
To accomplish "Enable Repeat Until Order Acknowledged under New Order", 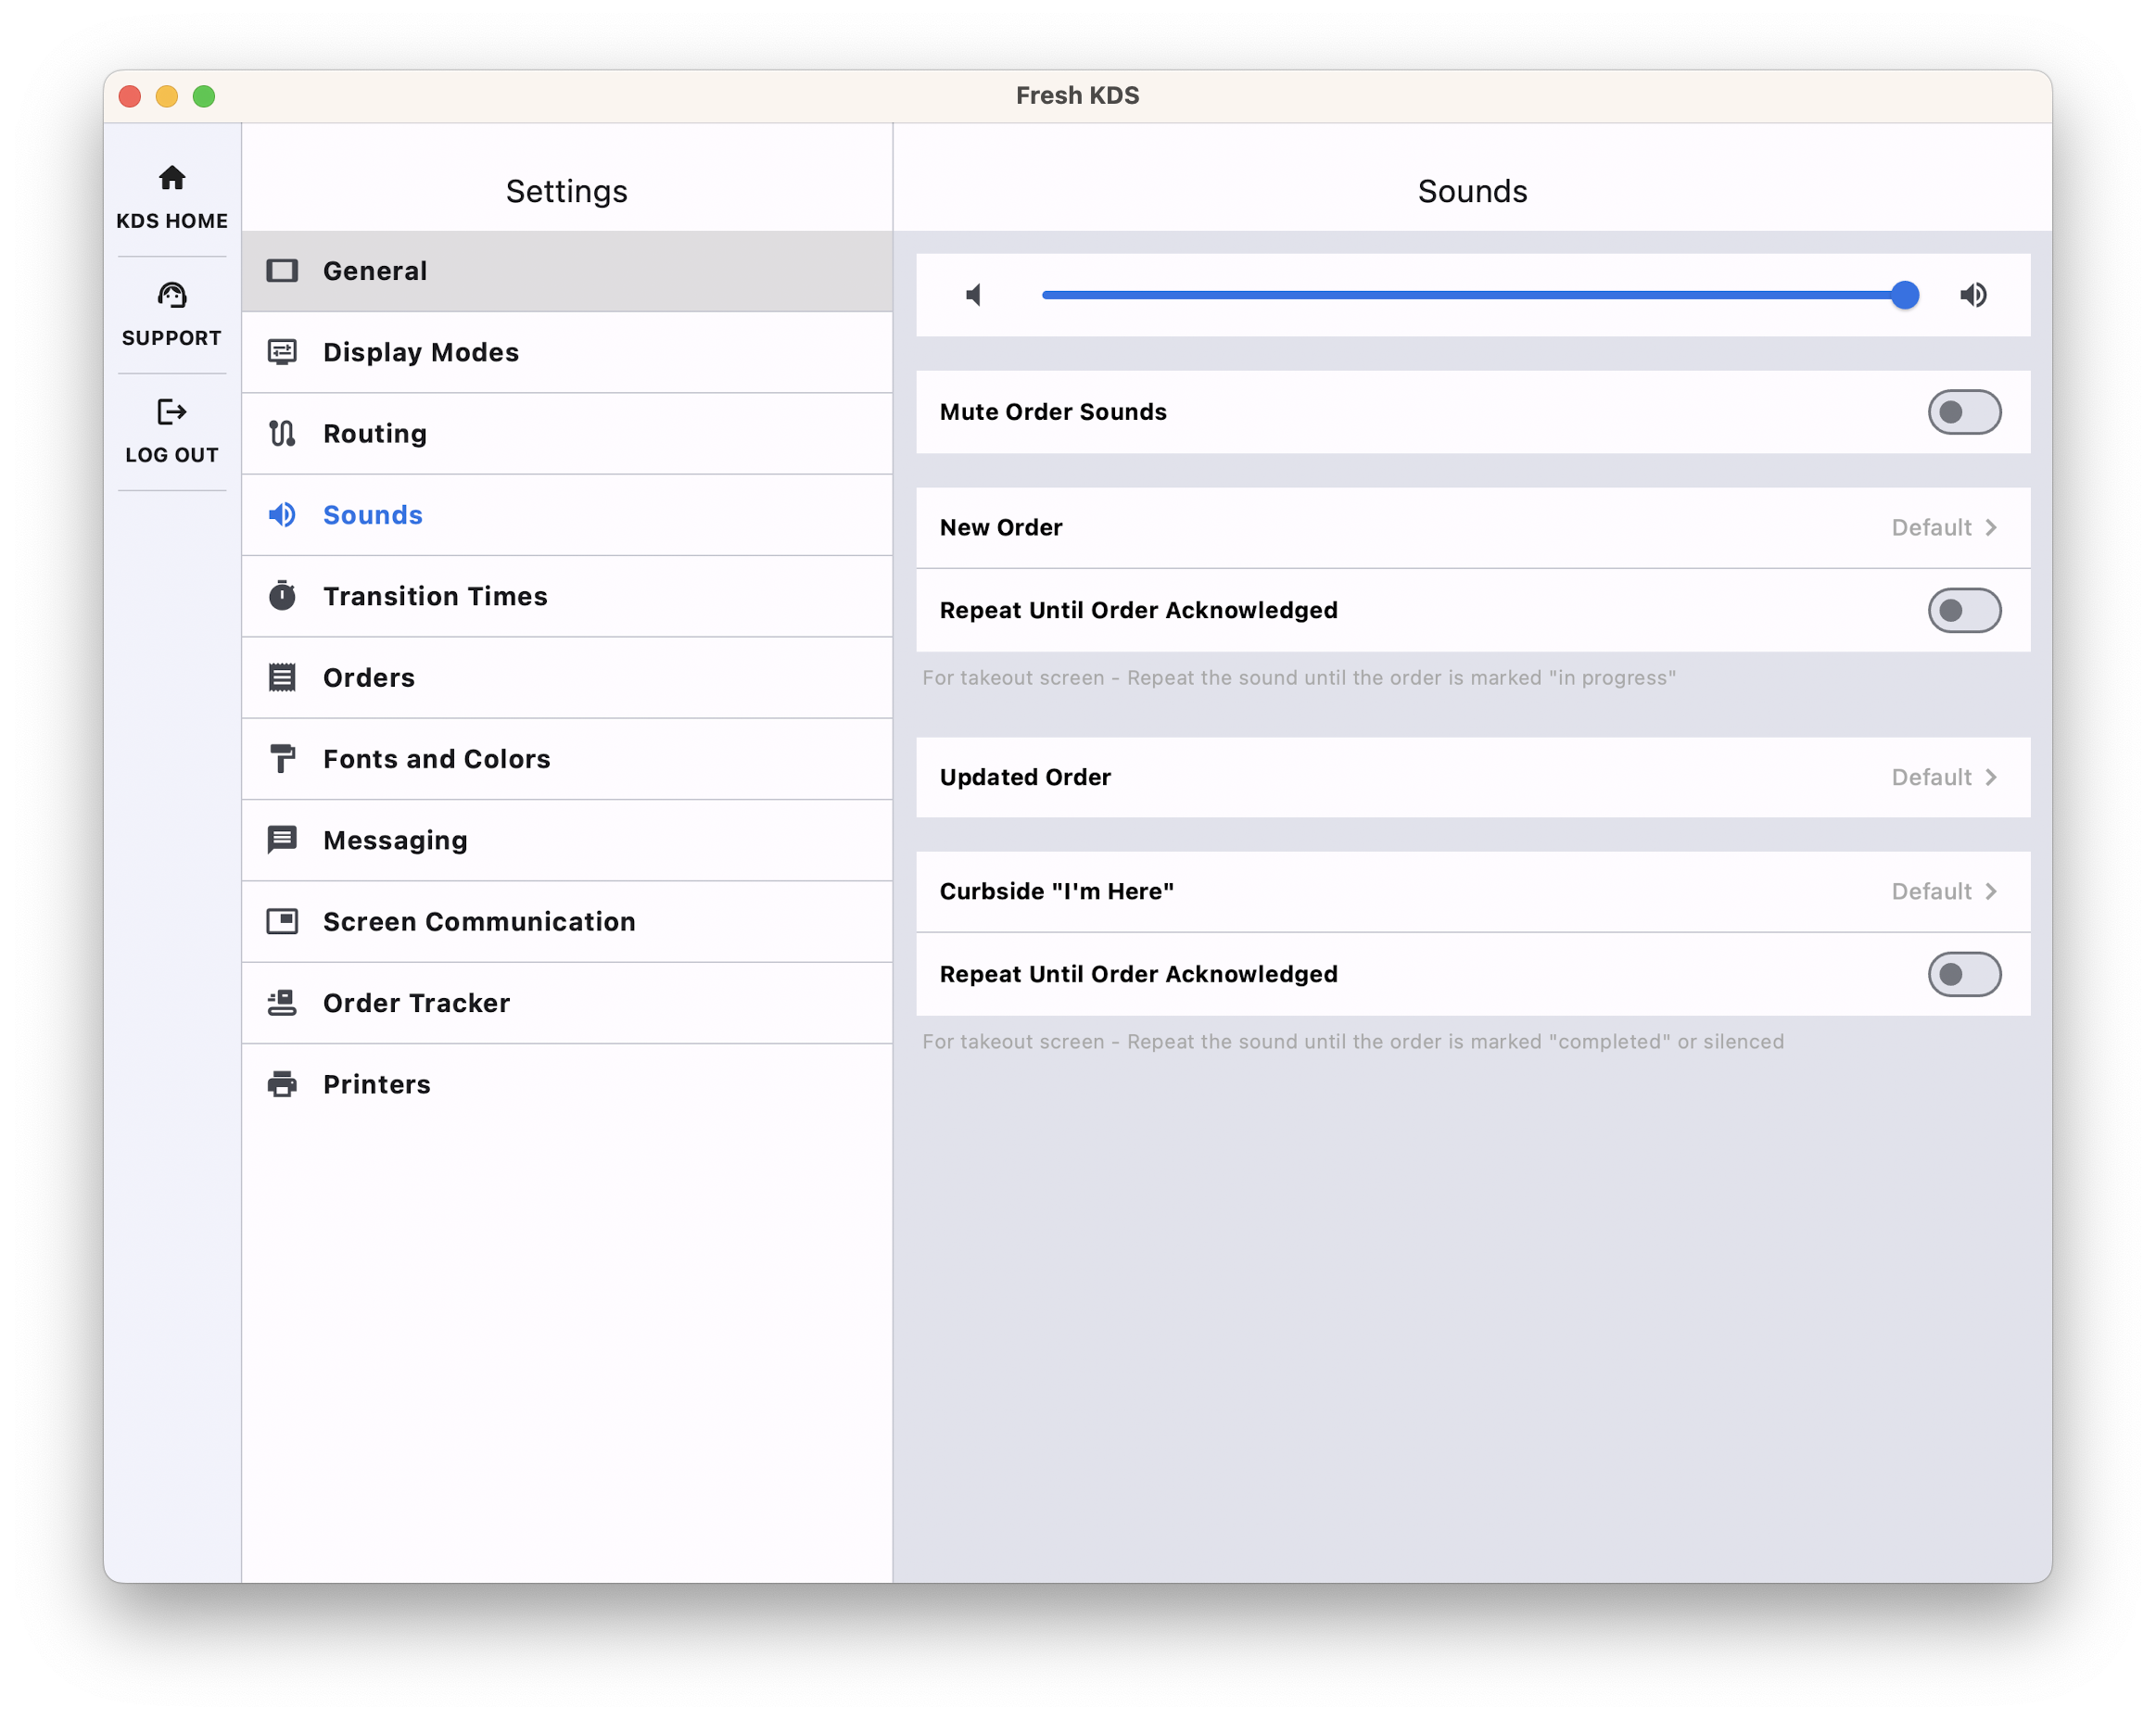I will click(x=1964, y=610).
